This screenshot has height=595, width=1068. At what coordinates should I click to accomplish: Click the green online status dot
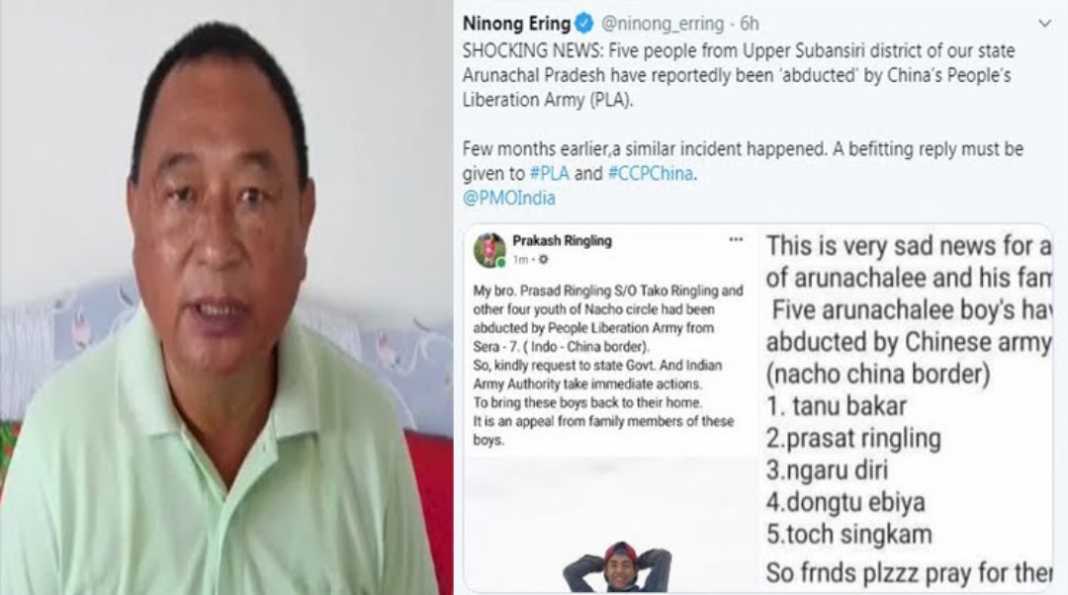(501, 263)
